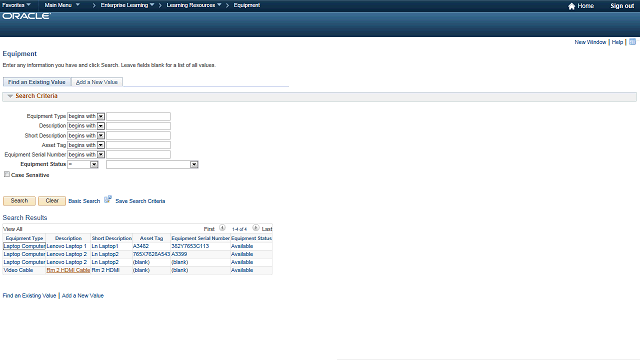640x360 pixels.
Task: Click the Ln Laptop1 short description
Action: [105, 246]
